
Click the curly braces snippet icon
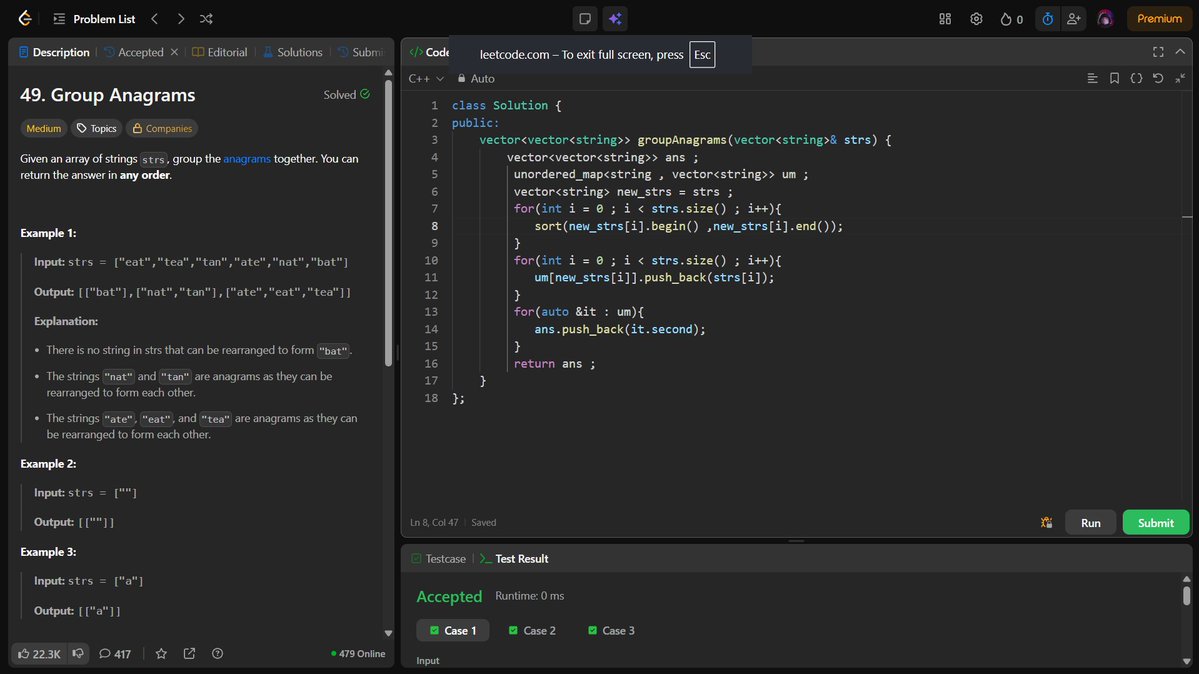point(1136,78)
